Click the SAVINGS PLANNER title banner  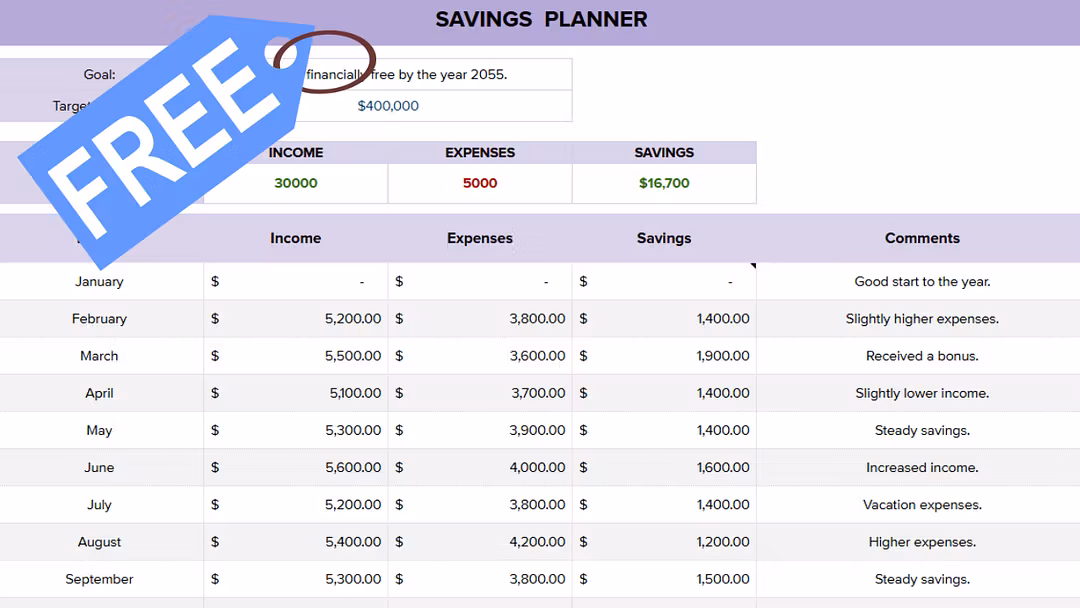[x=541, y=19]
